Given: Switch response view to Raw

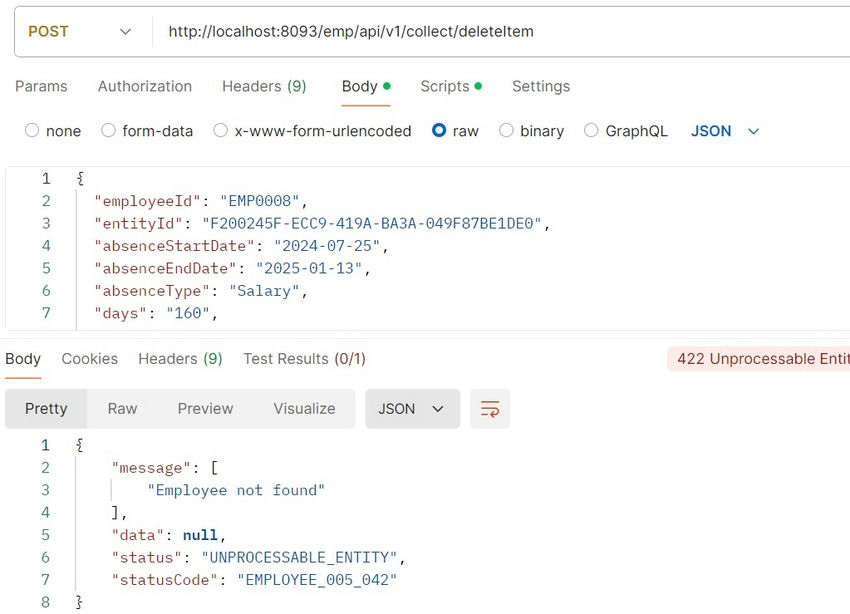Looking at the screenshot, I should pos(122,408).
